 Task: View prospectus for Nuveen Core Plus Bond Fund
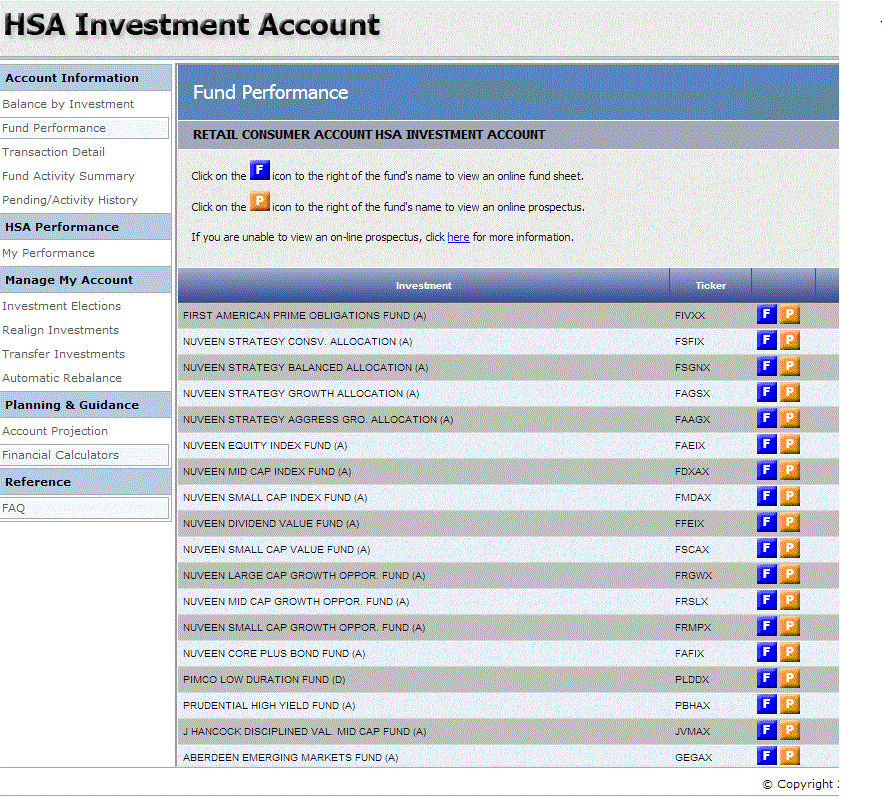click(790, 652)
